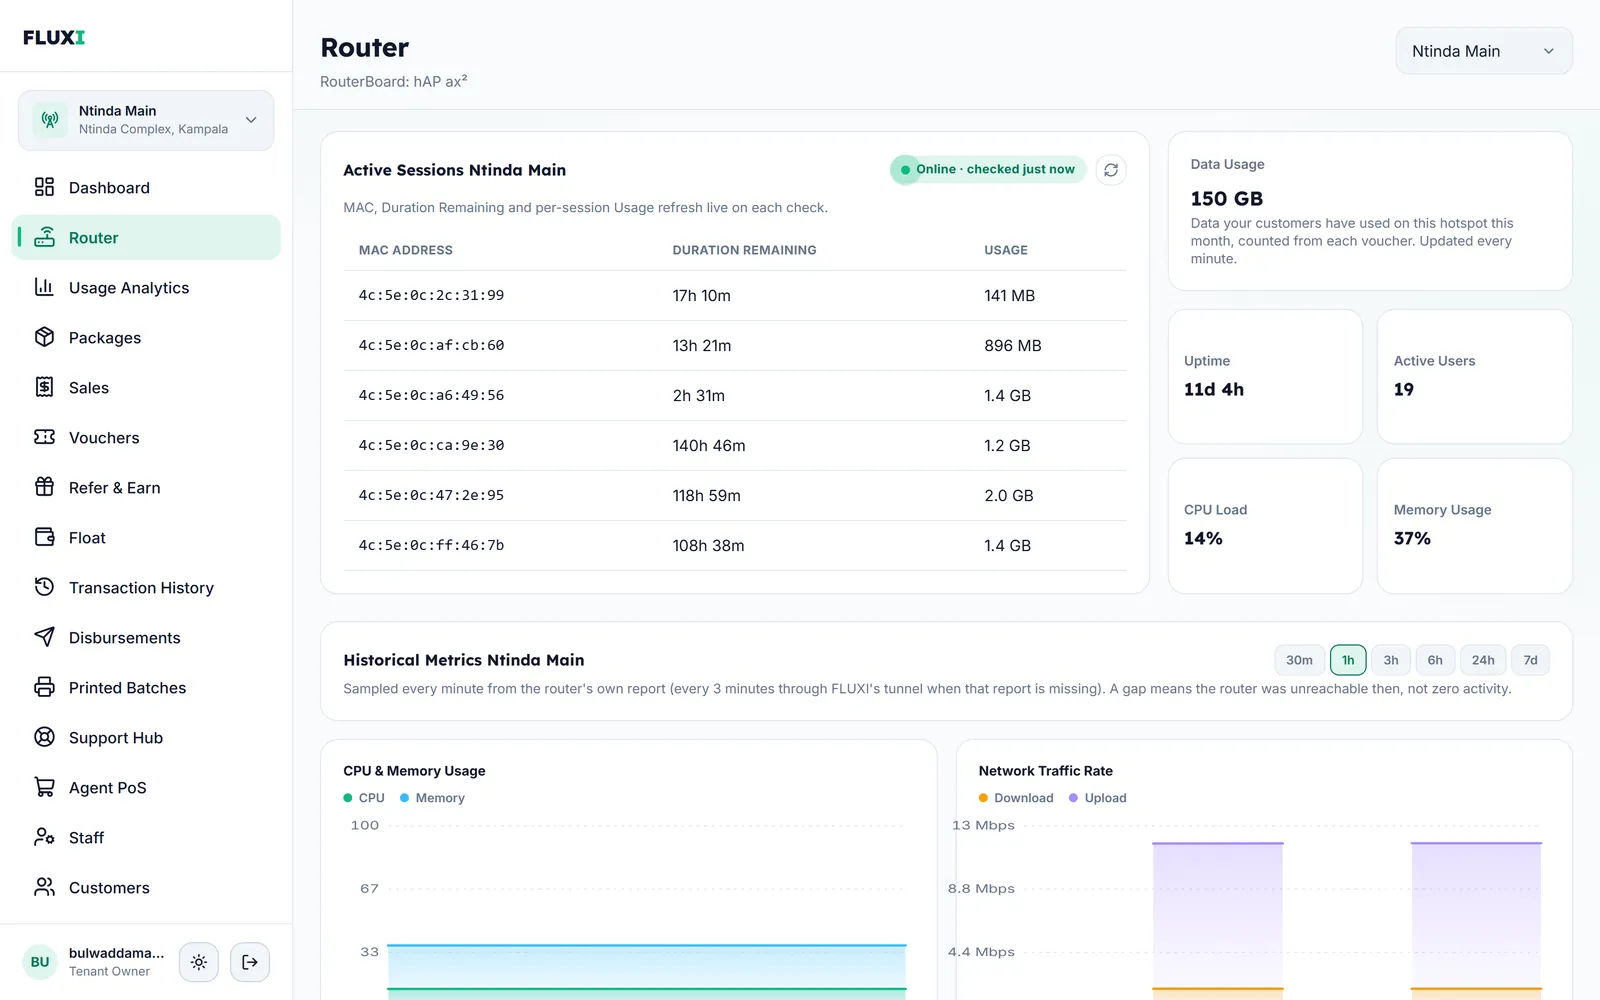
Task: Select the 1h time range
Action: [x=1348, y=660]
